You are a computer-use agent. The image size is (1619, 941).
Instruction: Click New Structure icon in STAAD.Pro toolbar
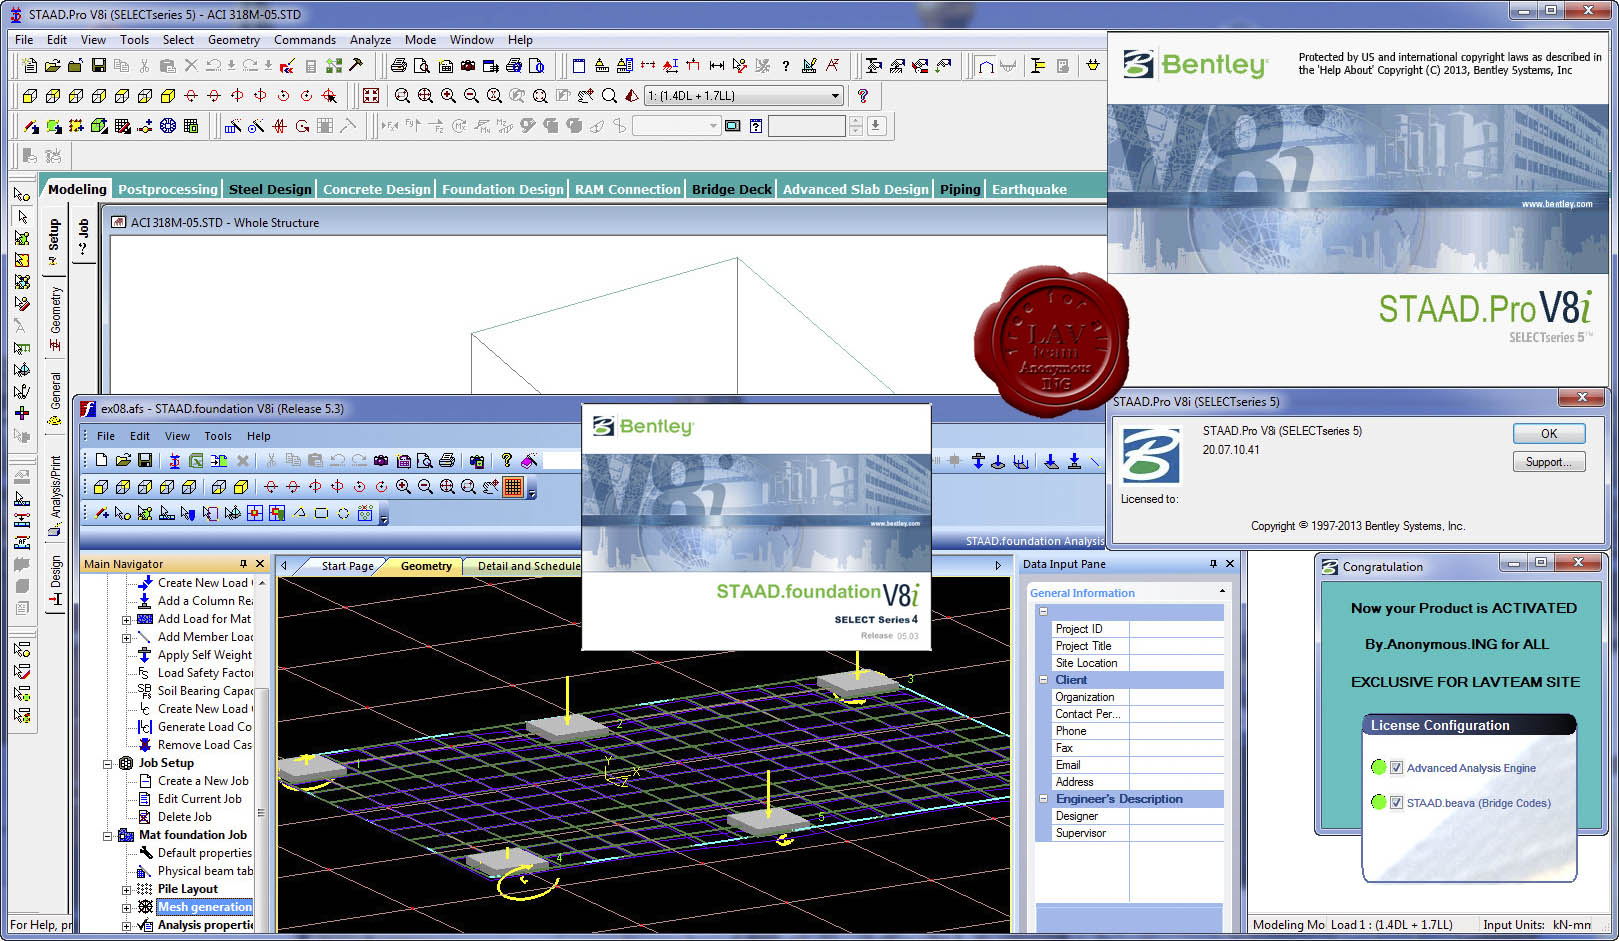coord(29,66)
